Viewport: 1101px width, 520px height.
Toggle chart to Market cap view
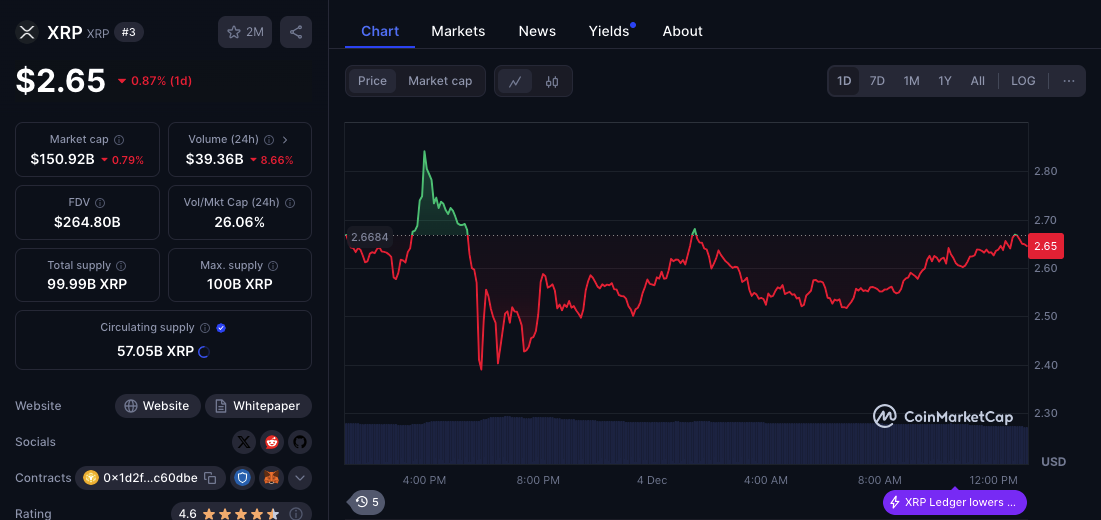pyautogui.click(x=440, y=81)
